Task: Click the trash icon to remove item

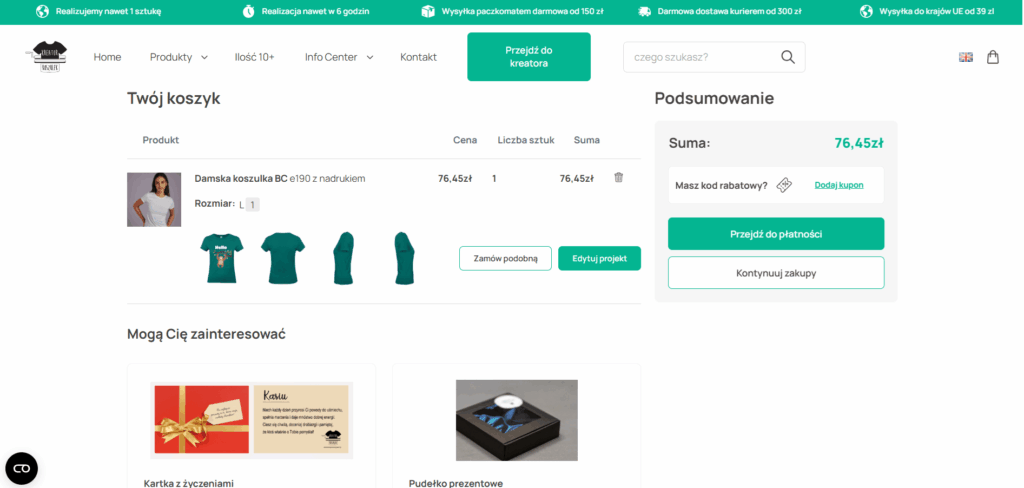Action: coord(618,177)
